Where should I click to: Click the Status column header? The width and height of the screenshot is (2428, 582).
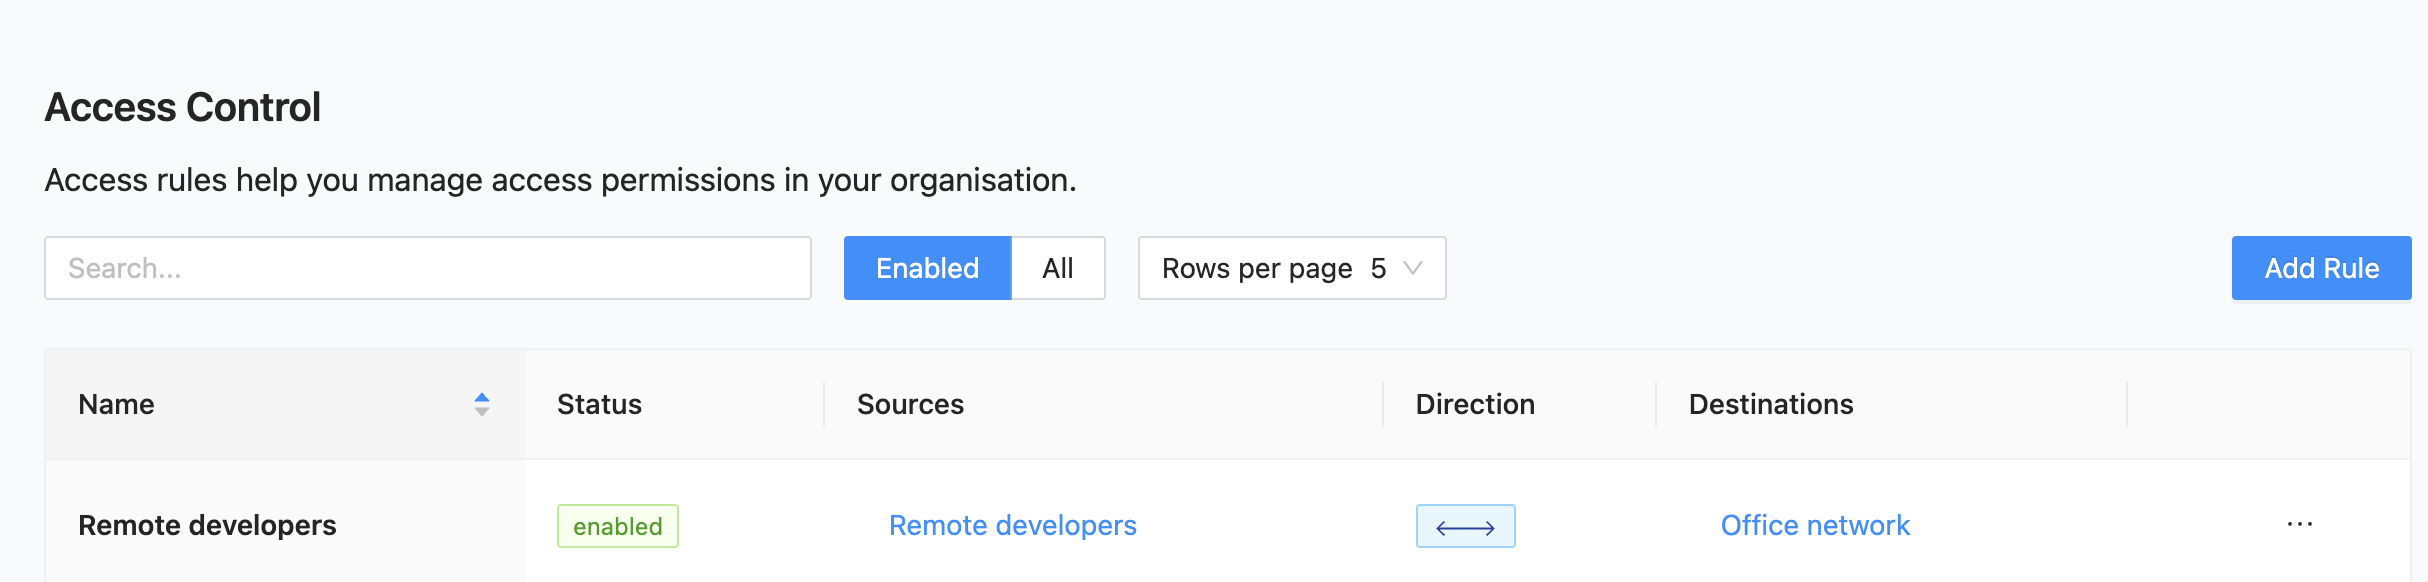coord(599,404)
